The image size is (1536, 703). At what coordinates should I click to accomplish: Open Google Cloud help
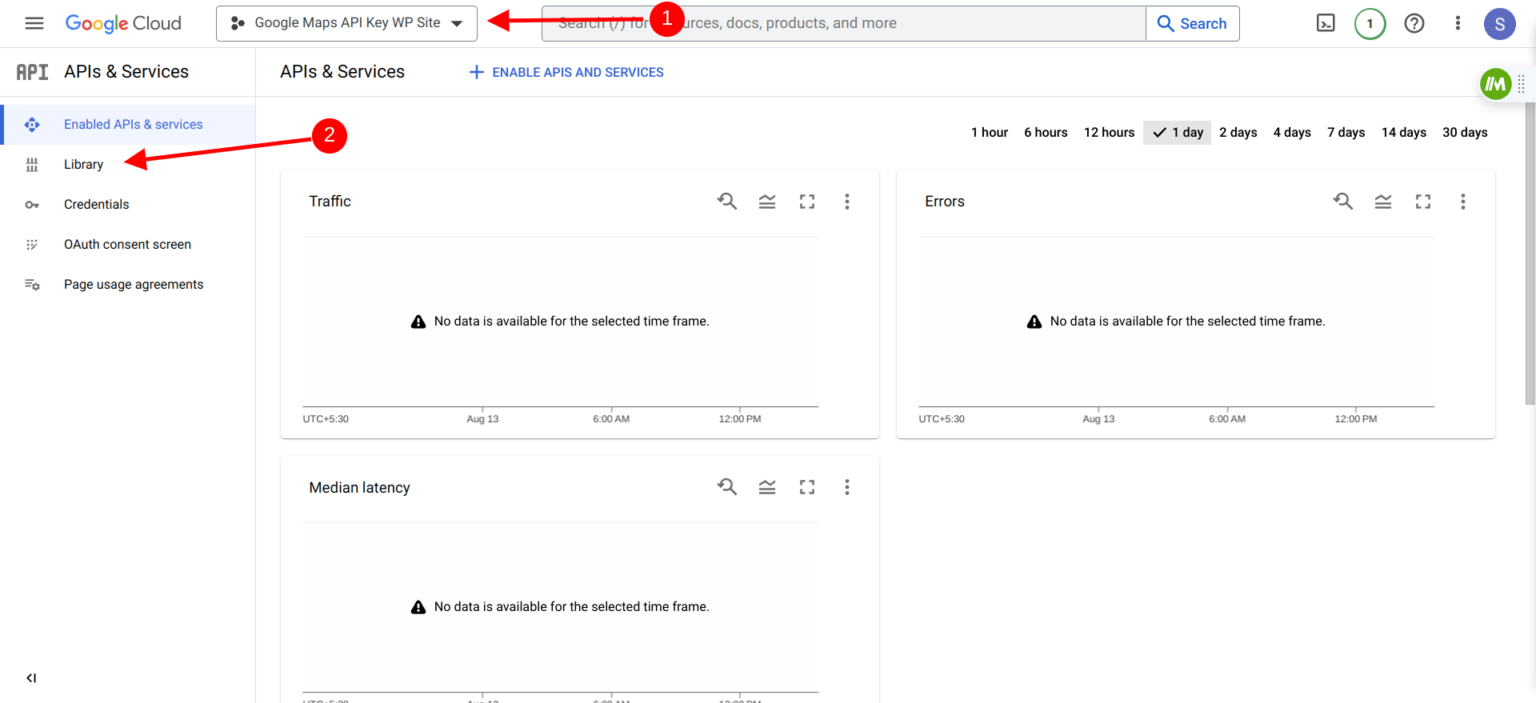tap(1414, 22)
